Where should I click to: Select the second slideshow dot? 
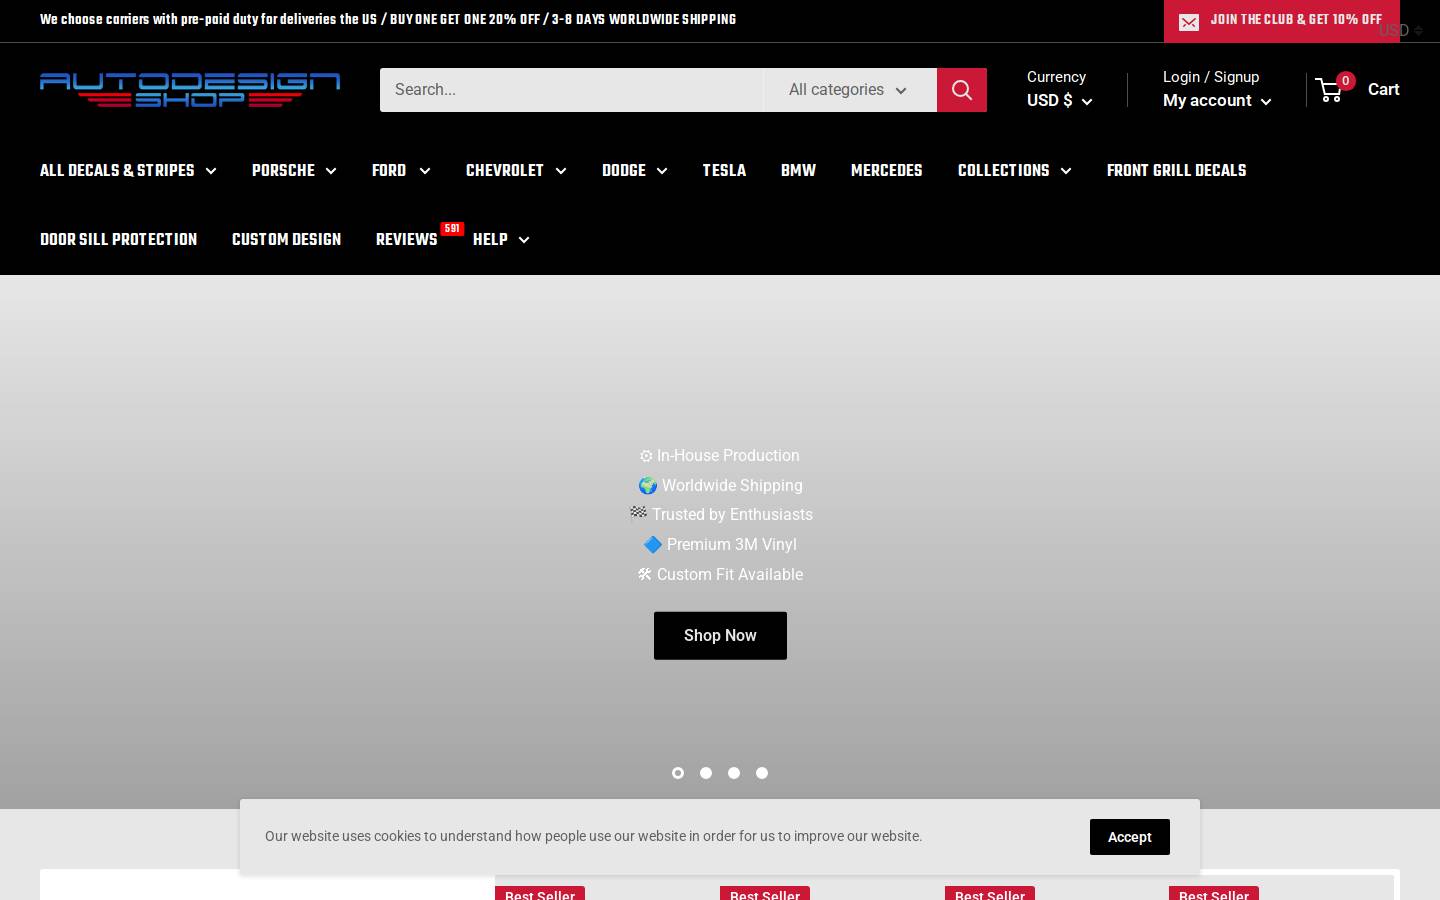tap(706, 773)
